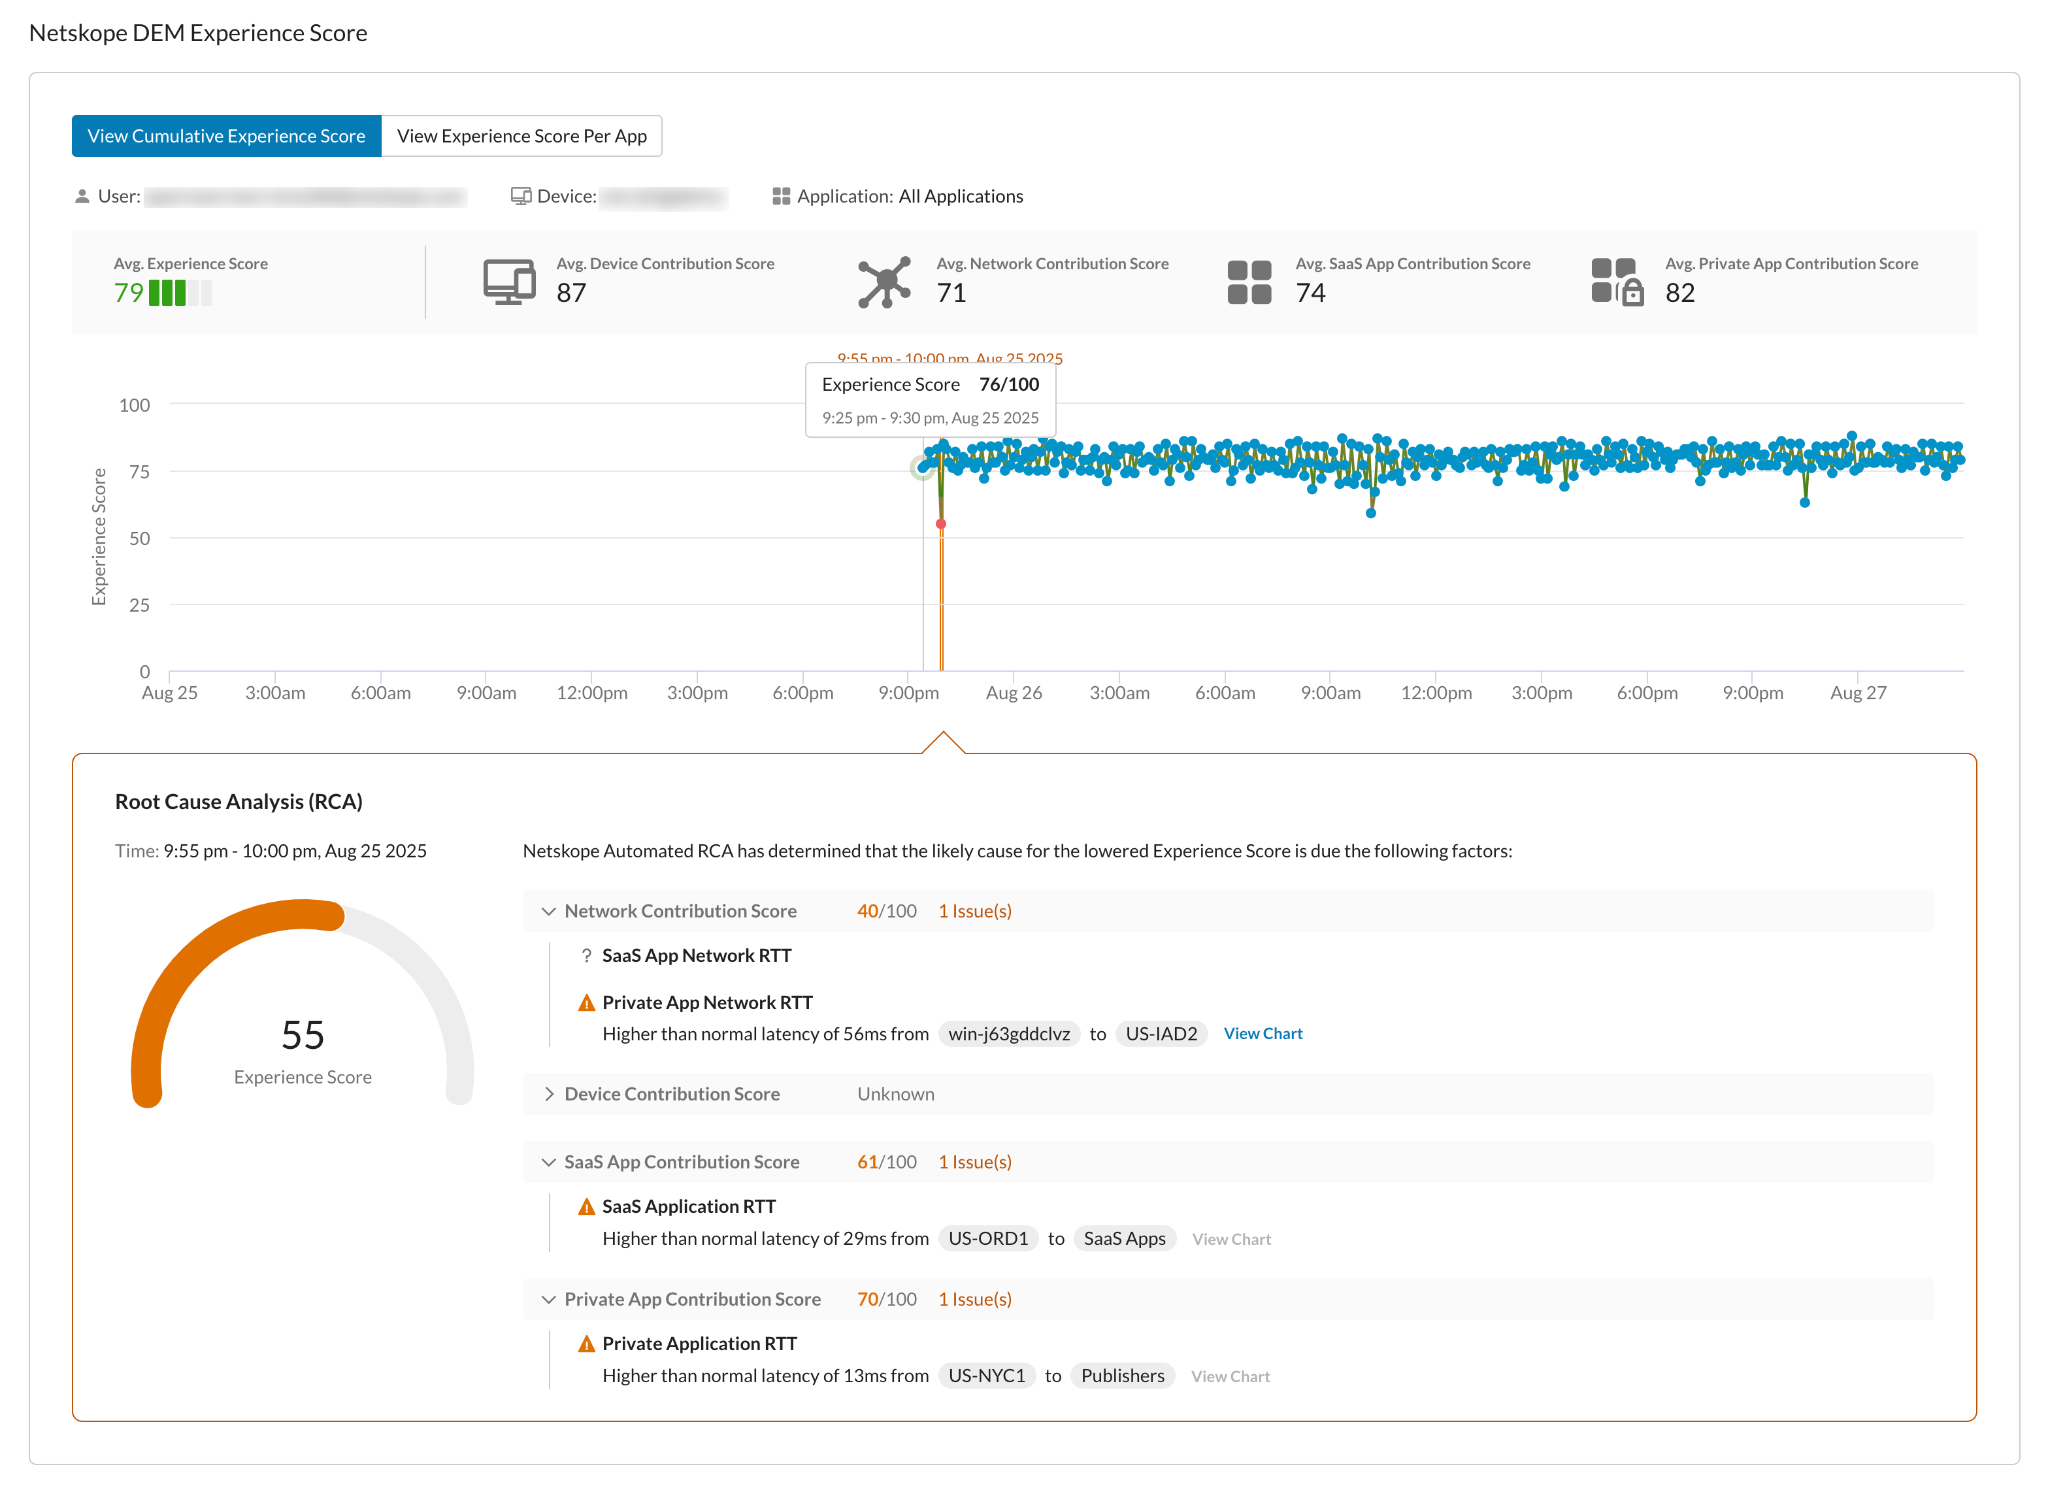
Task: Click the network contribution node icon
Action: (884, 282)
